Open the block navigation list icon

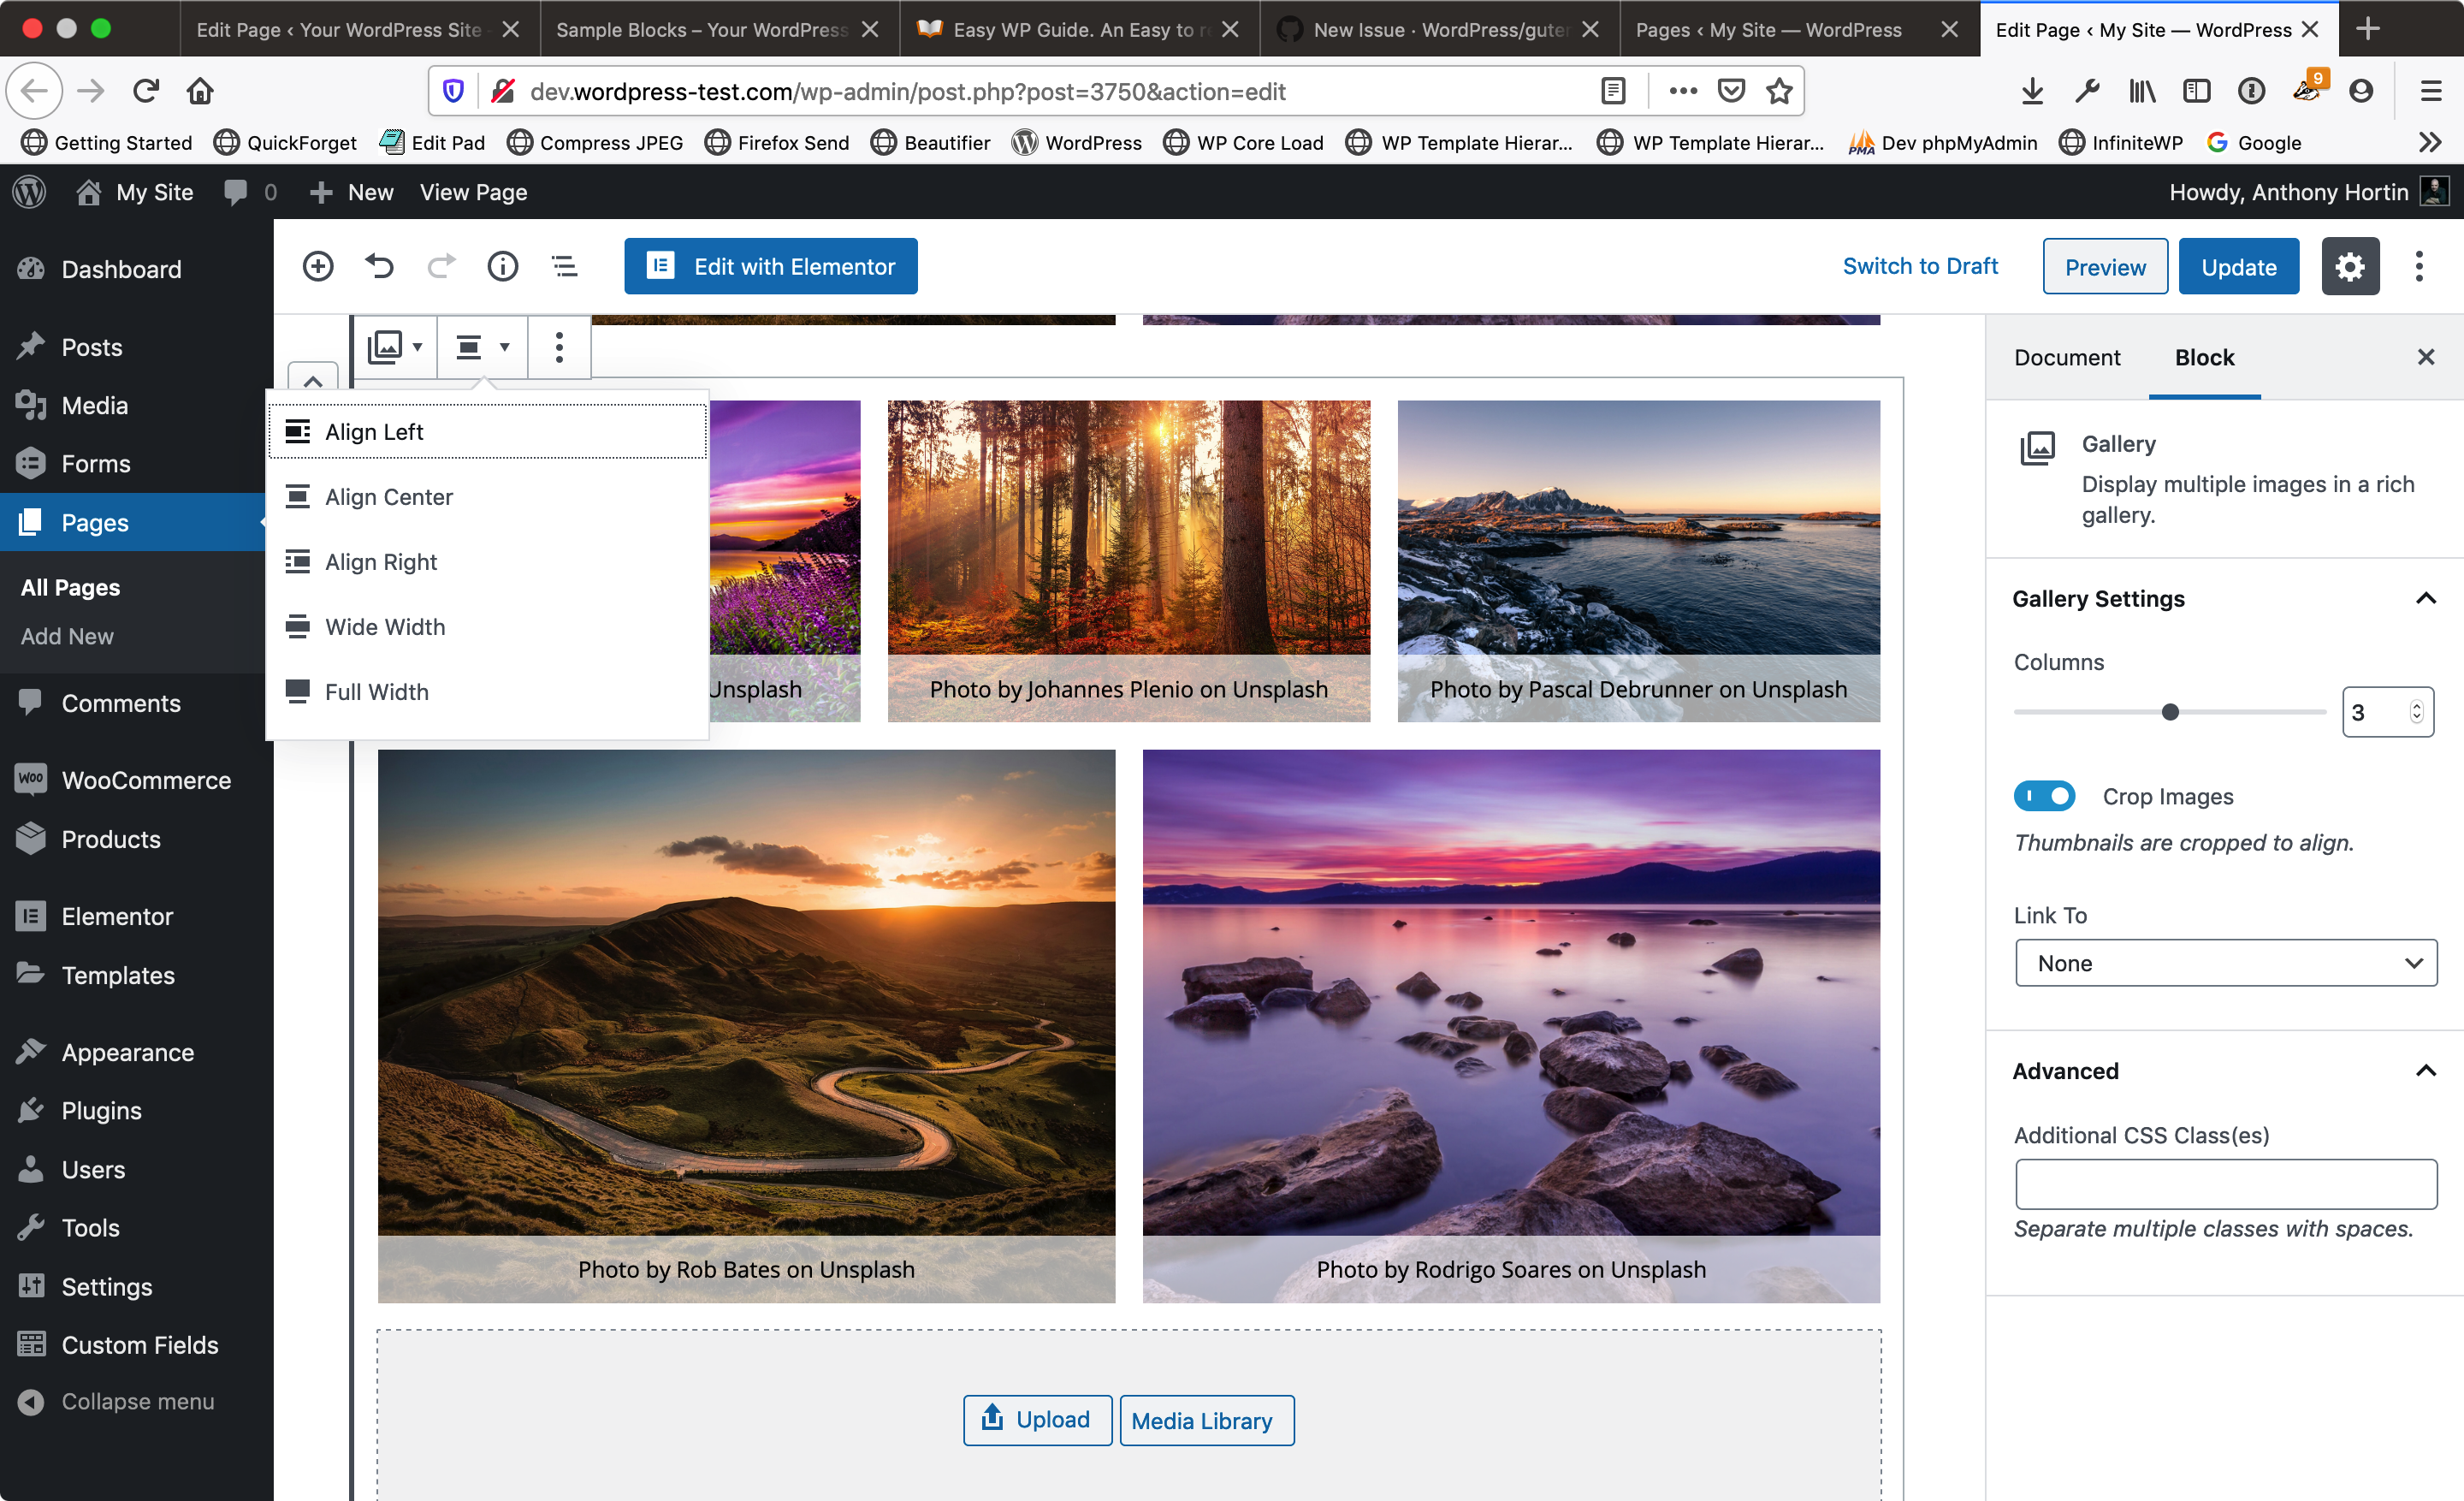(565, 266)
